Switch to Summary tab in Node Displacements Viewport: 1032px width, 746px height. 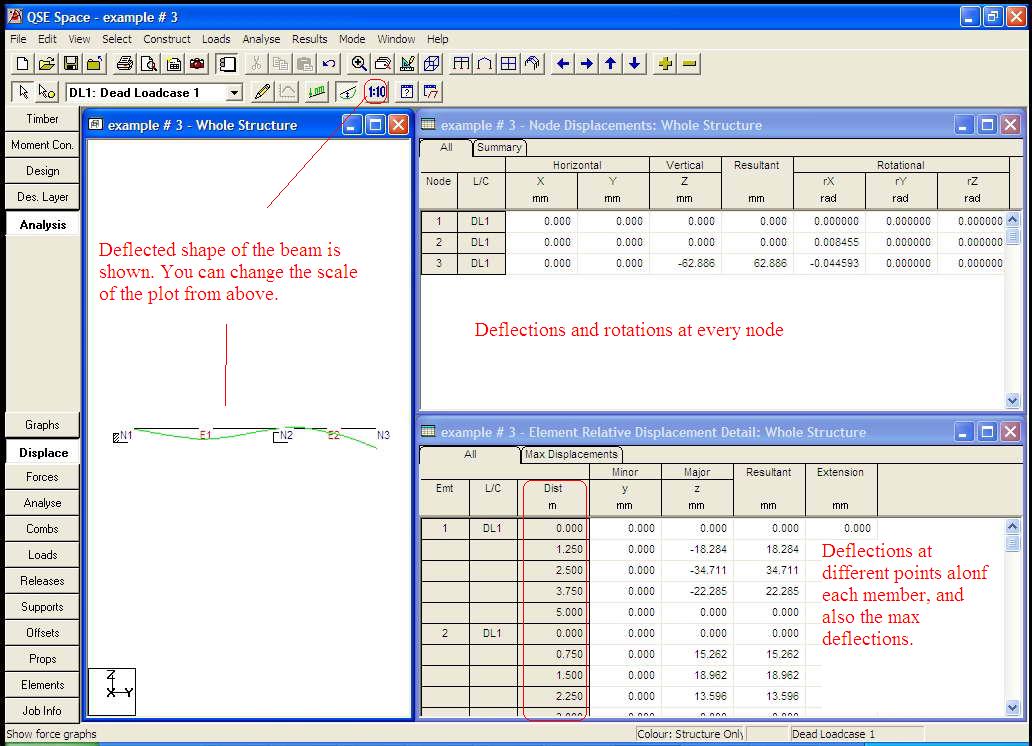tap(499, 147)
